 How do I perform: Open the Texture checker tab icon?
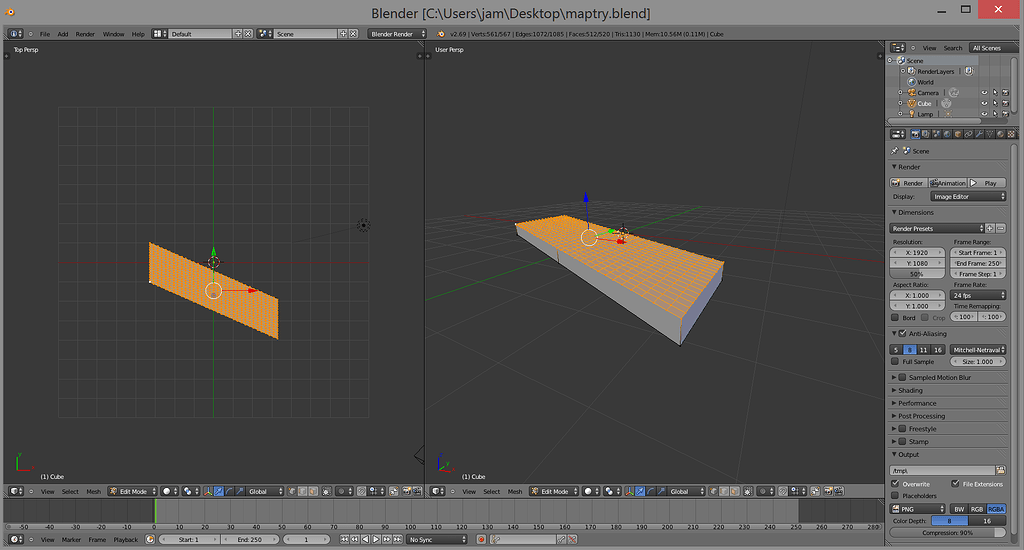click(x=1011, y=134)
